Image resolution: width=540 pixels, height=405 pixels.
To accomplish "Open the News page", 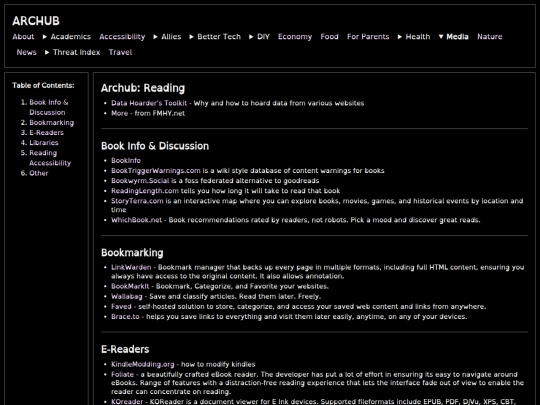I will pos(27,52).
